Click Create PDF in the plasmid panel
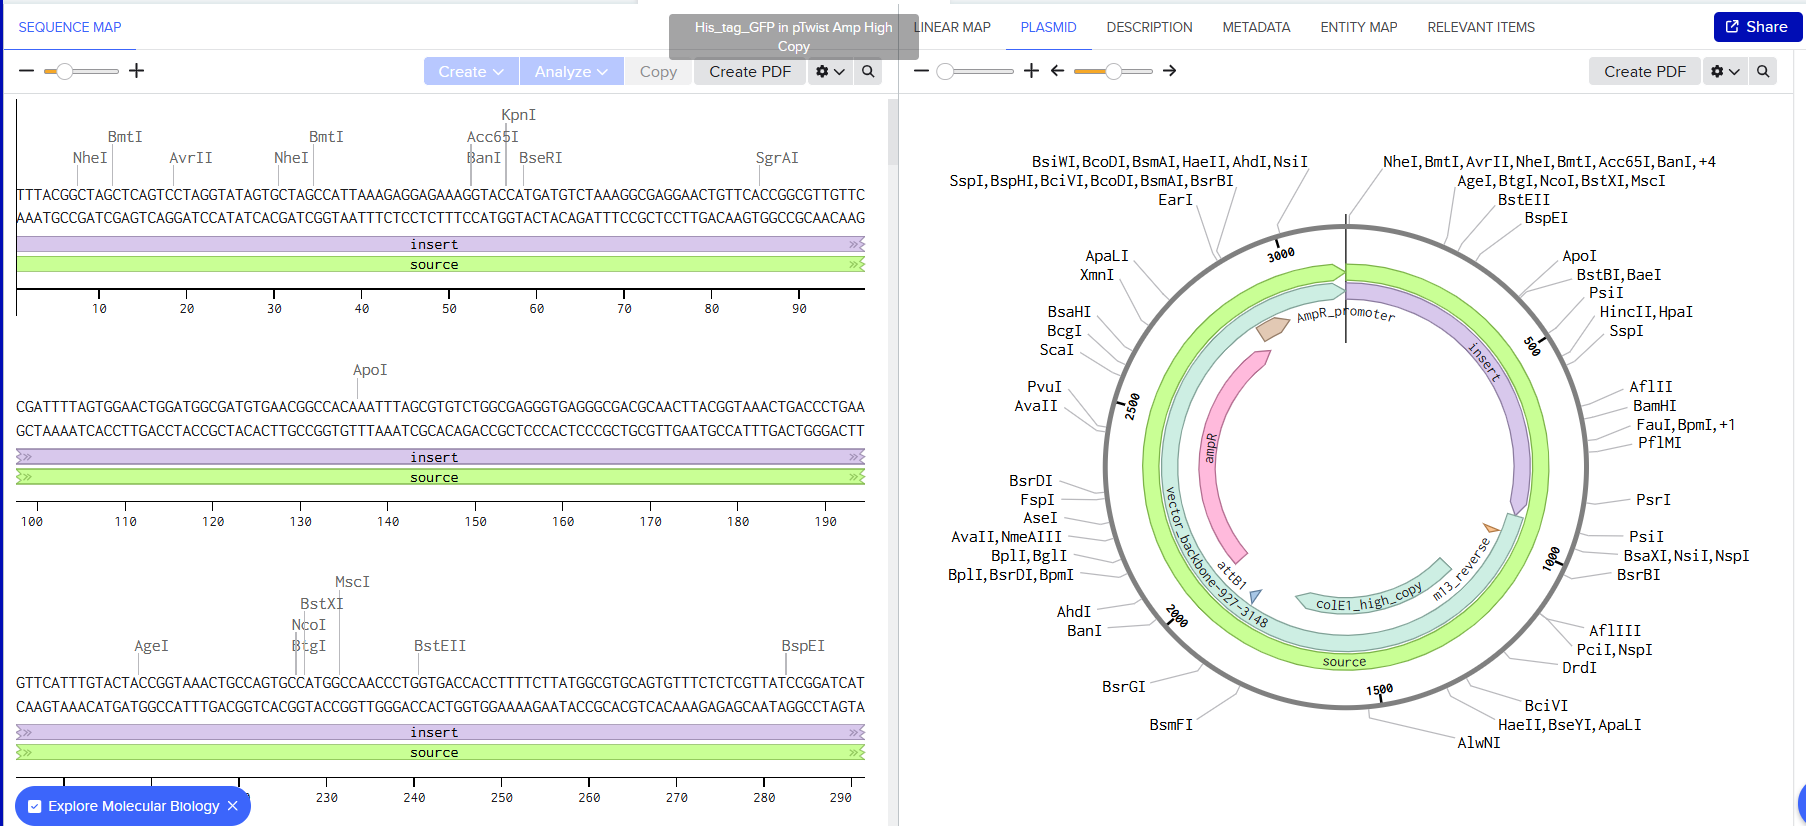The width and height of the screenshot is (1806, 826). click(1644, 71)
